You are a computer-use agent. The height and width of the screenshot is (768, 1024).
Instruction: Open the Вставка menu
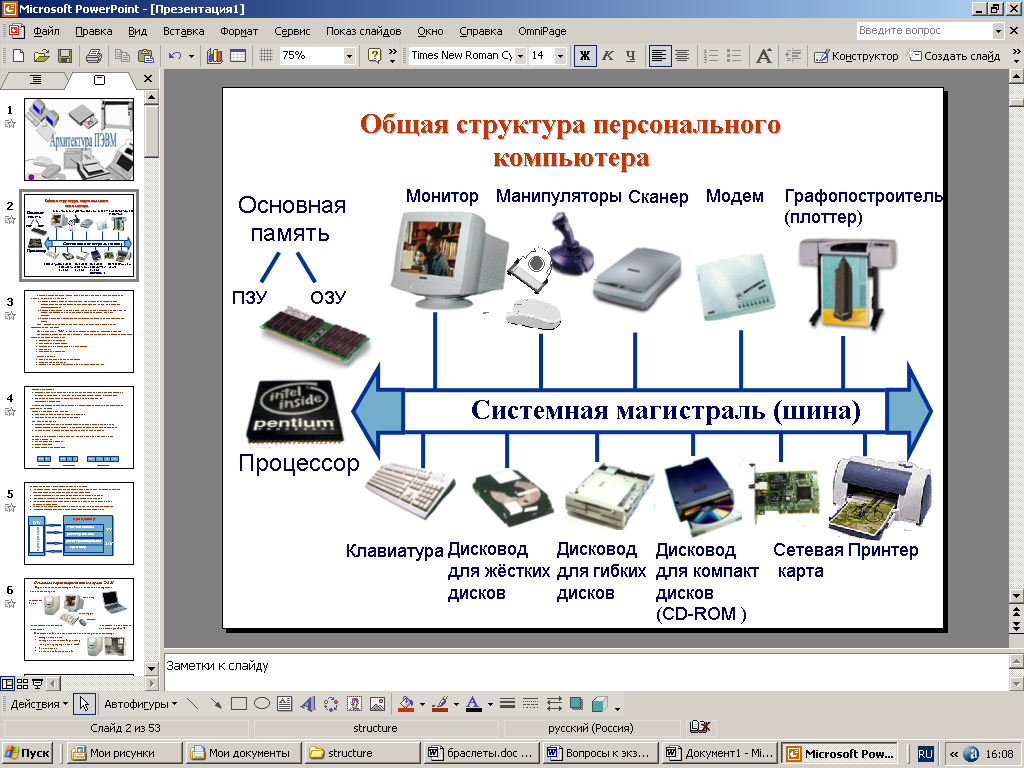[184, 31]
